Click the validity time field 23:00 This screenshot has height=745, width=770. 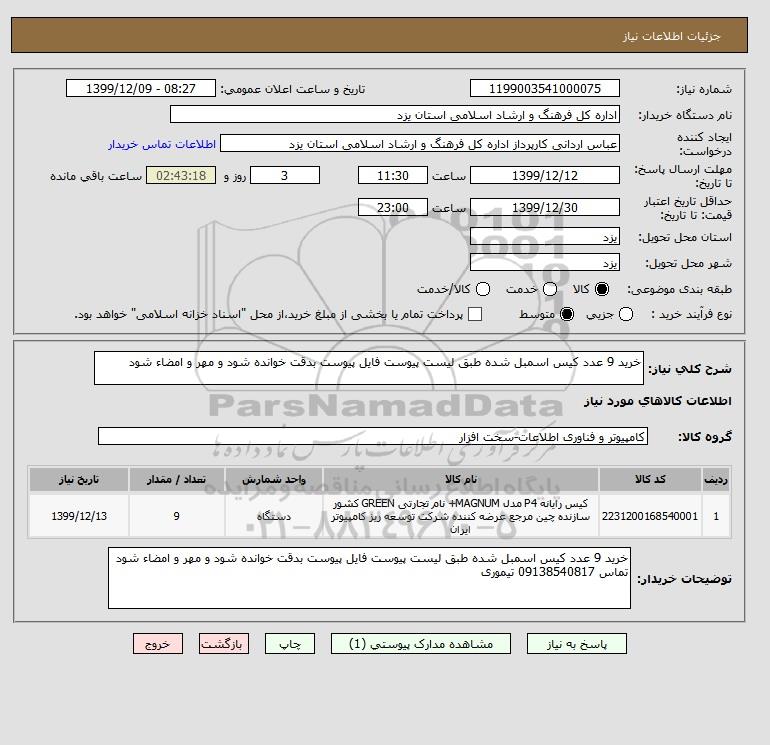coord(393,207)
